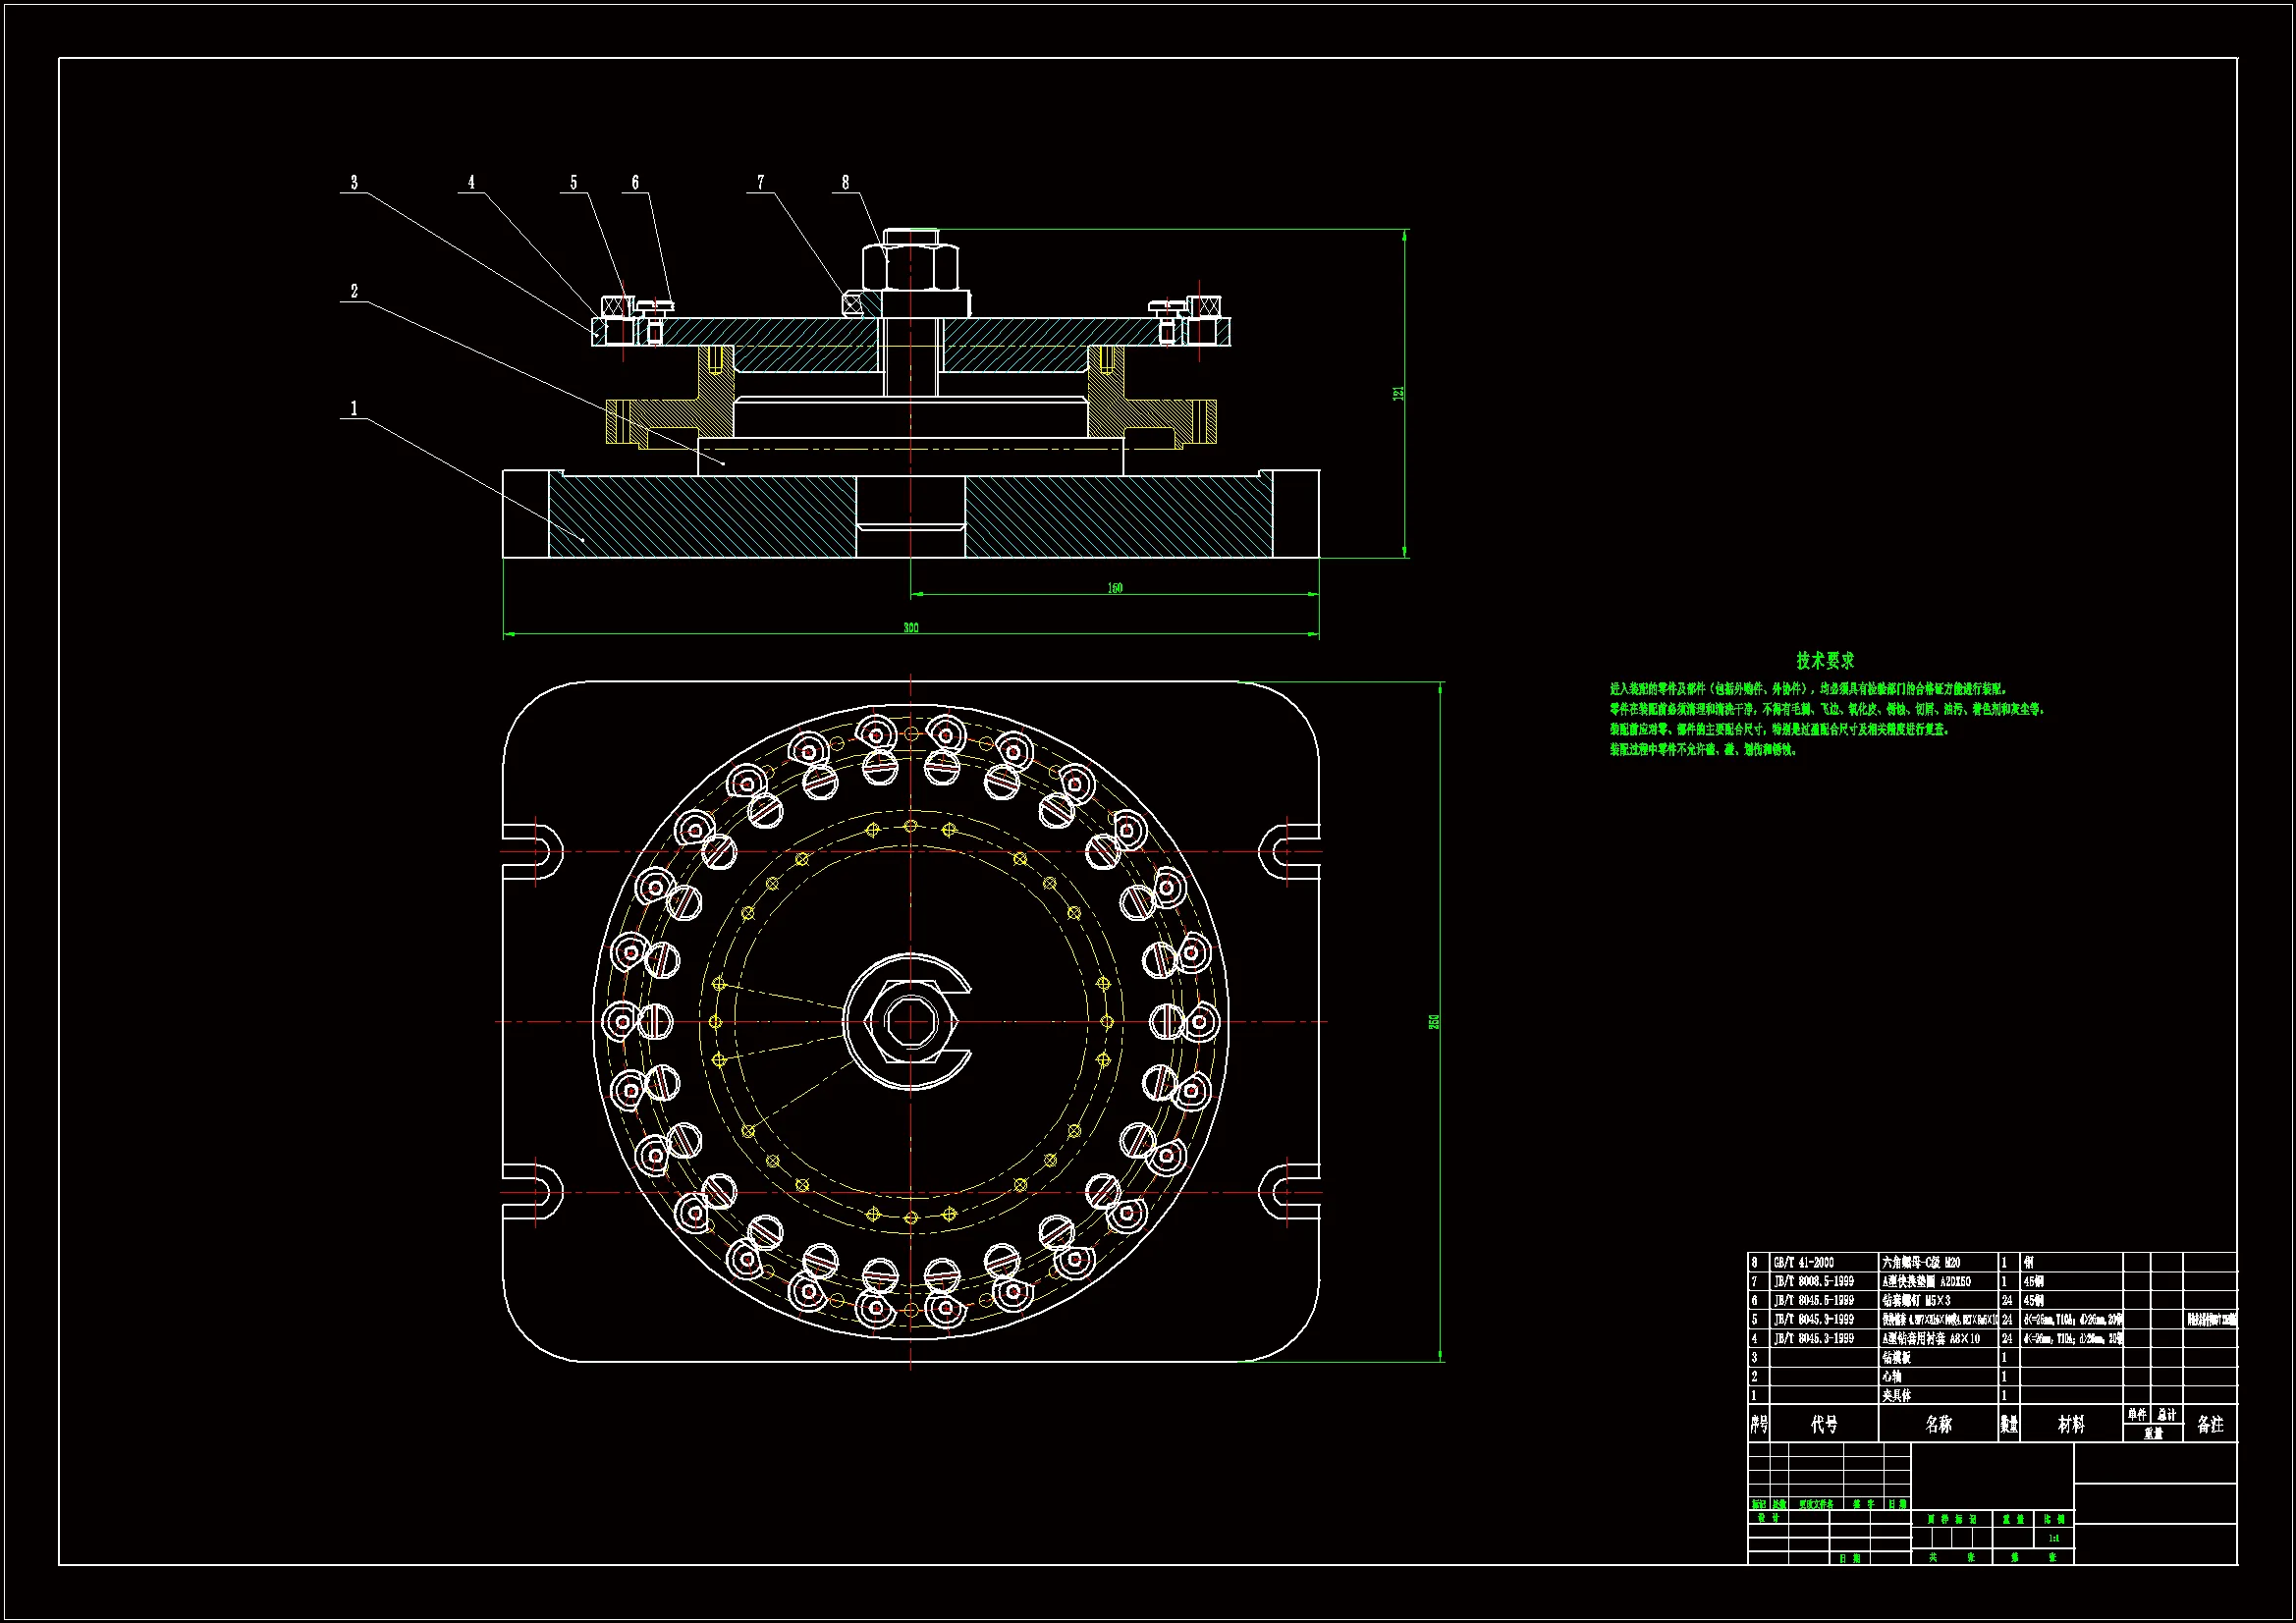Click balloon callout number 3
Image resolution: width=2296 pixels, height=1623 pixels.
(354, 183)
